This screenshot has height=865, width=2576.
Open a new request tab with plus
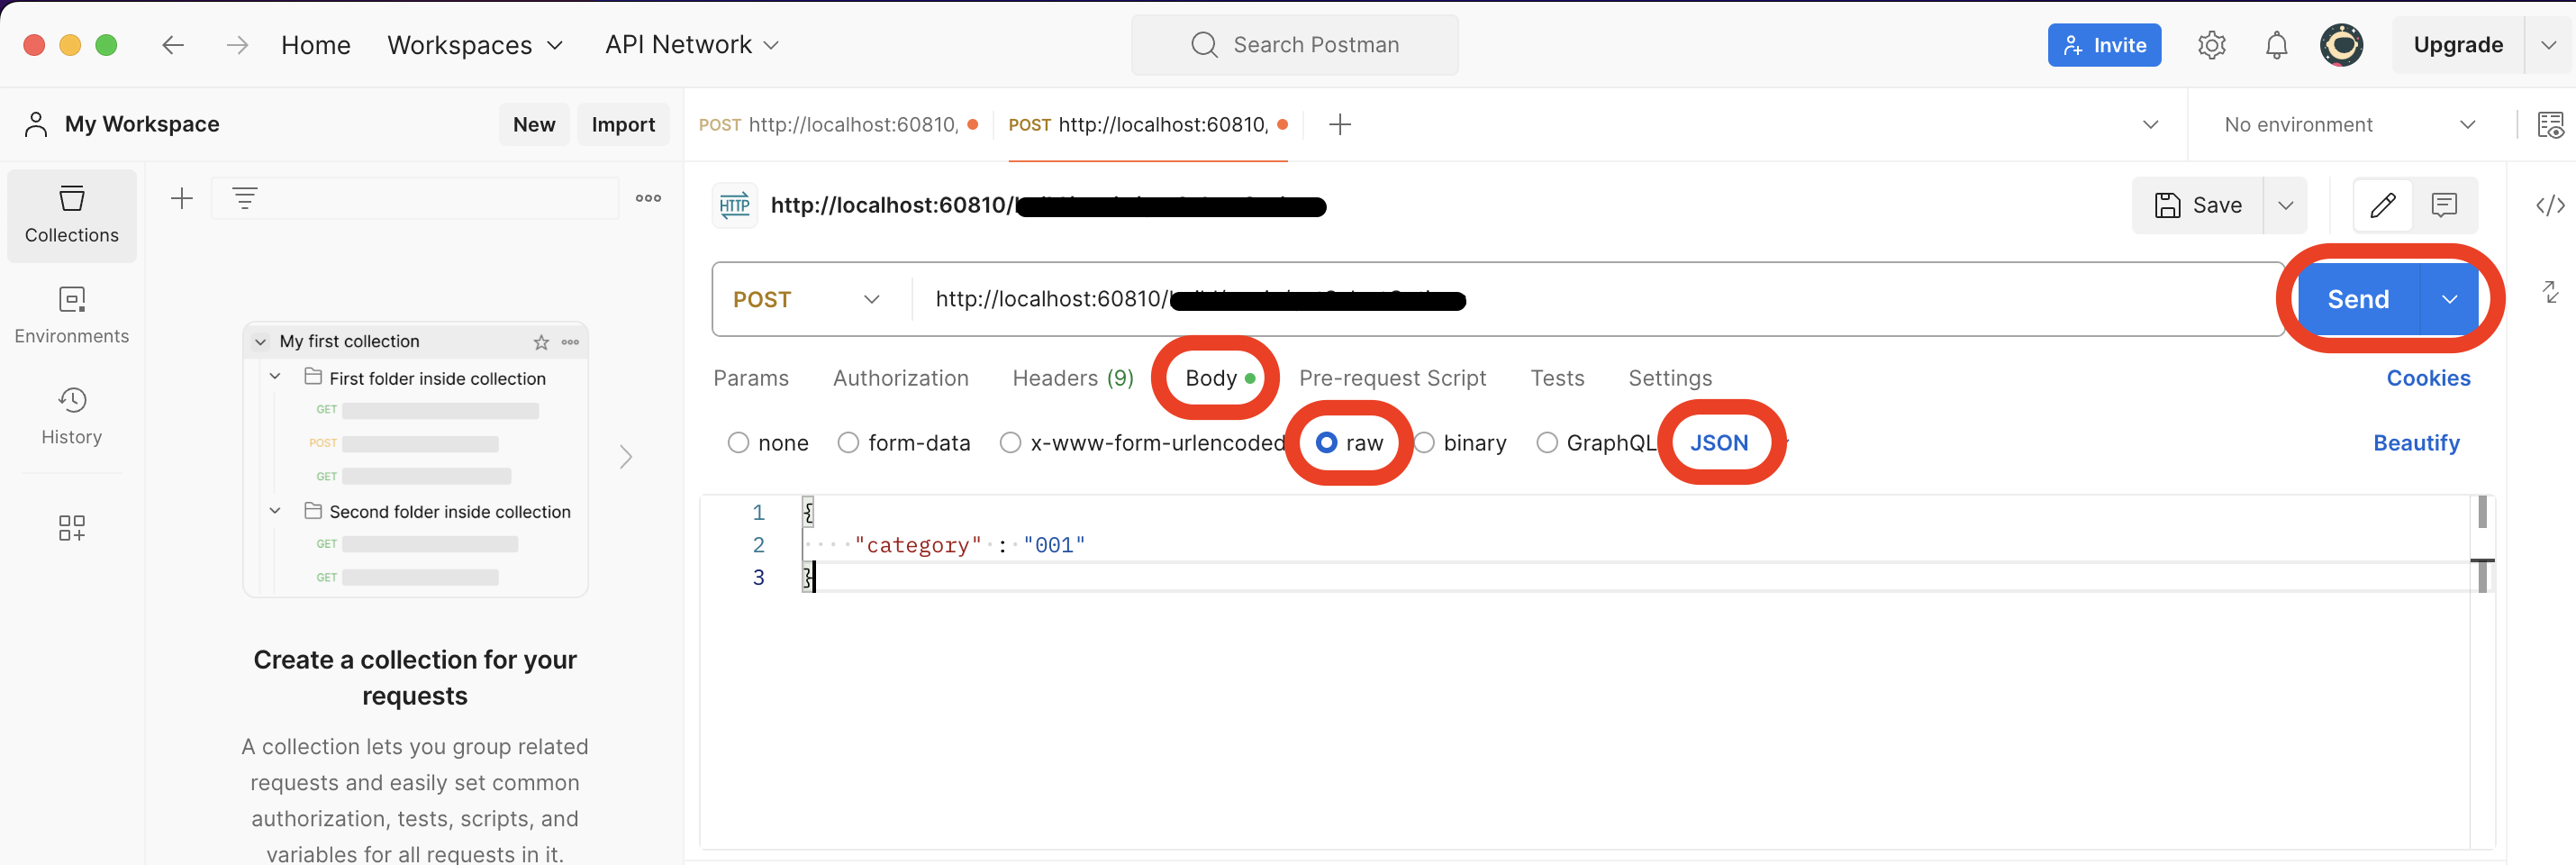pyautogui.click(x=1339, y=124)
